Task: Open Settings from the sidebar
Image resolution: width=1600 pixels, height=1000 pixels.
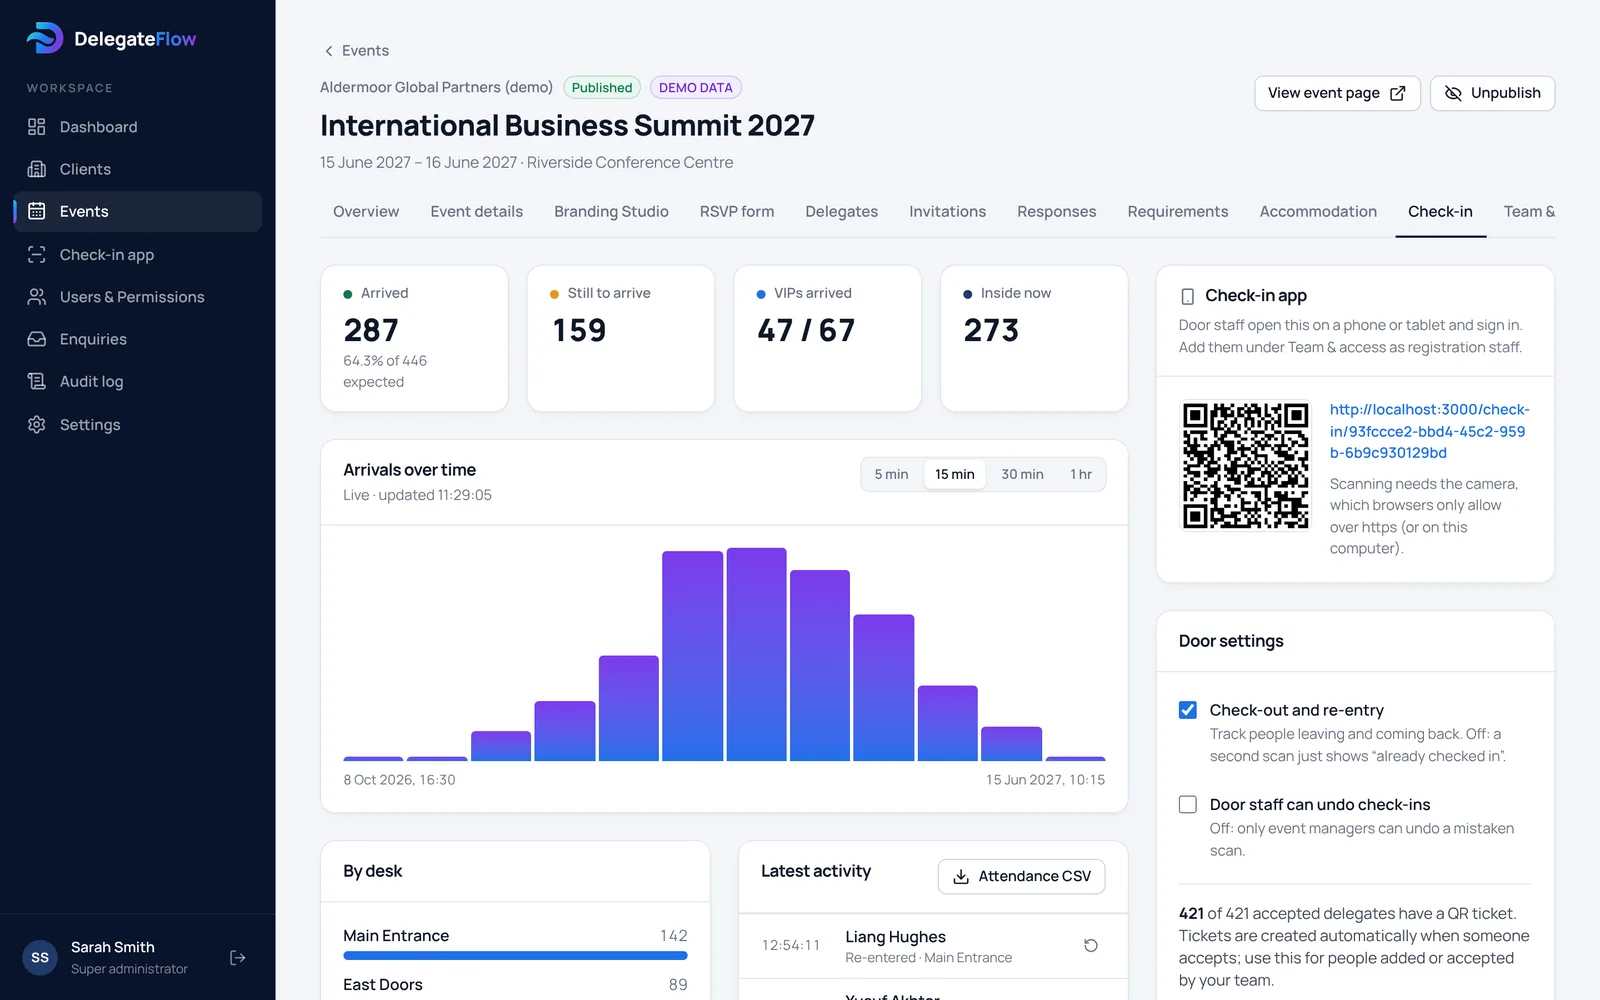Action: [x=138, y=424]
